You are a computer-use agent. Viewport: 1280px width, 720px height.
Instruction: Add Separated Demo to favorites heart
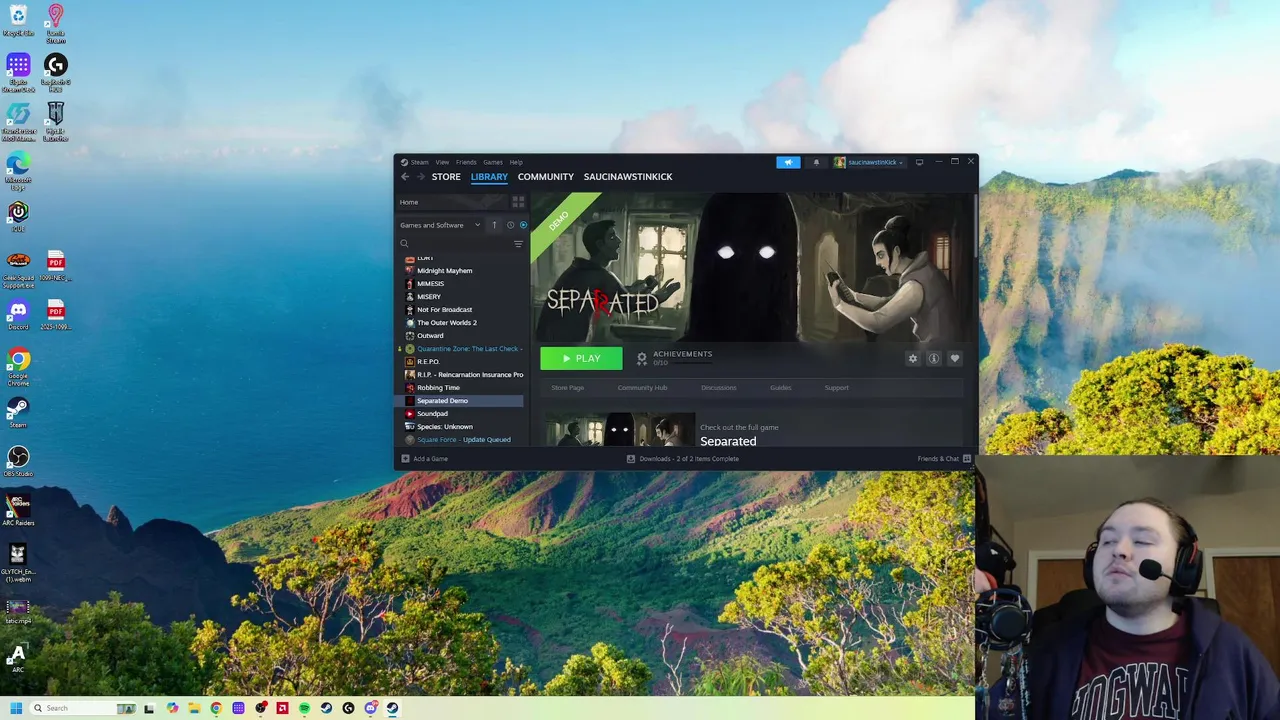955,358
